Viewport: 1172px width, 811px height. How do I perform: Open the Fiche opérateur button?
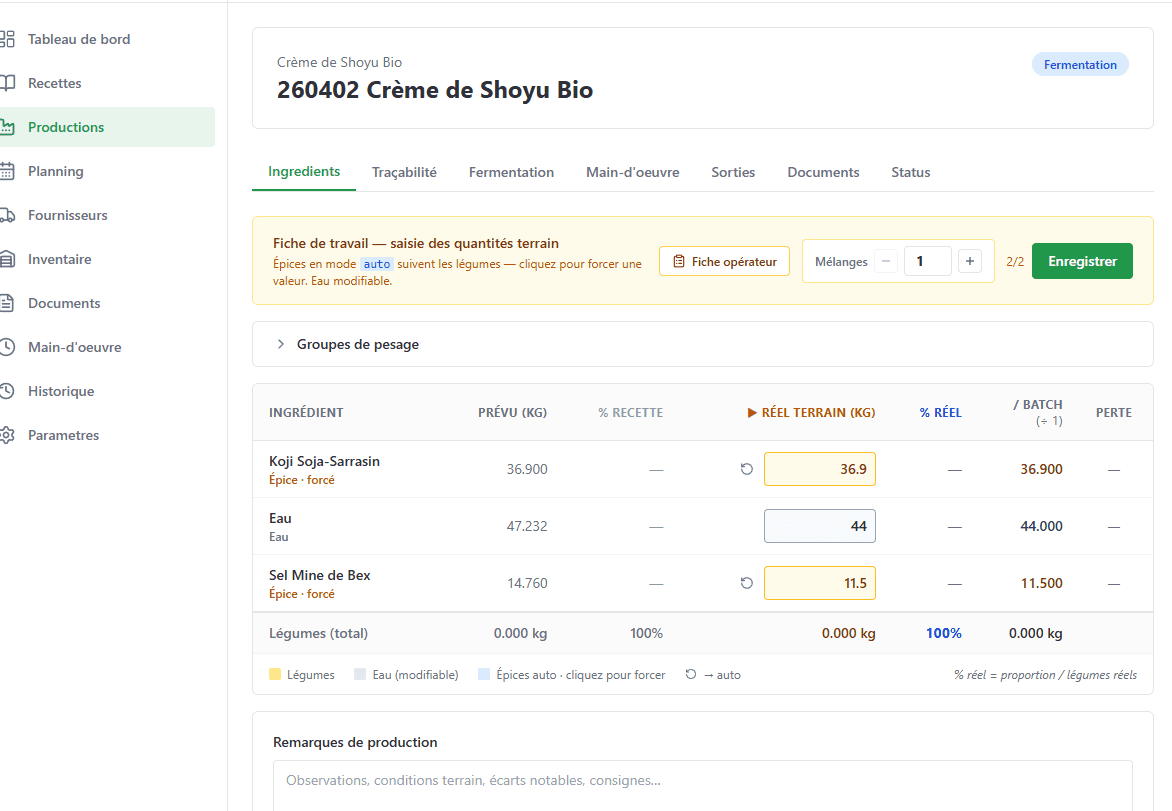coord(724,261)
